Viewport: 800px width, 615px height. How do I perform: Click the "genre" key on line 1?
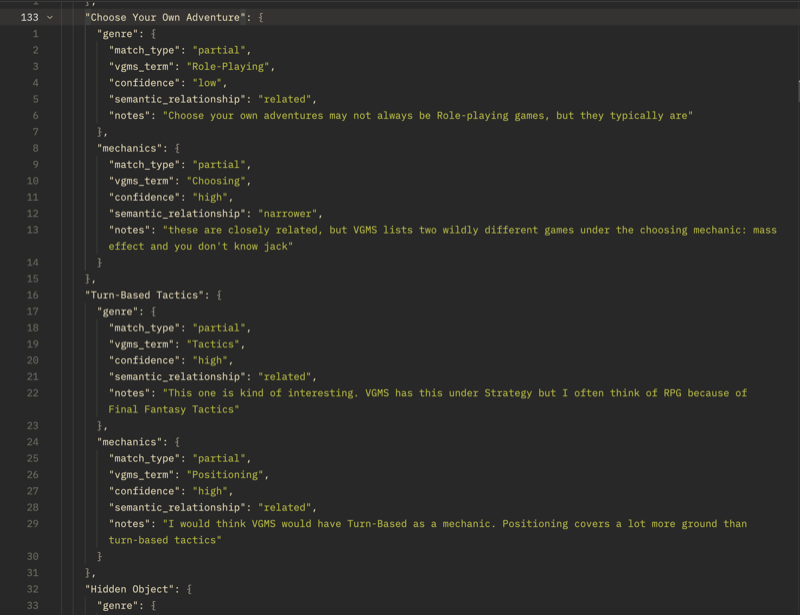tap(120, 34)
